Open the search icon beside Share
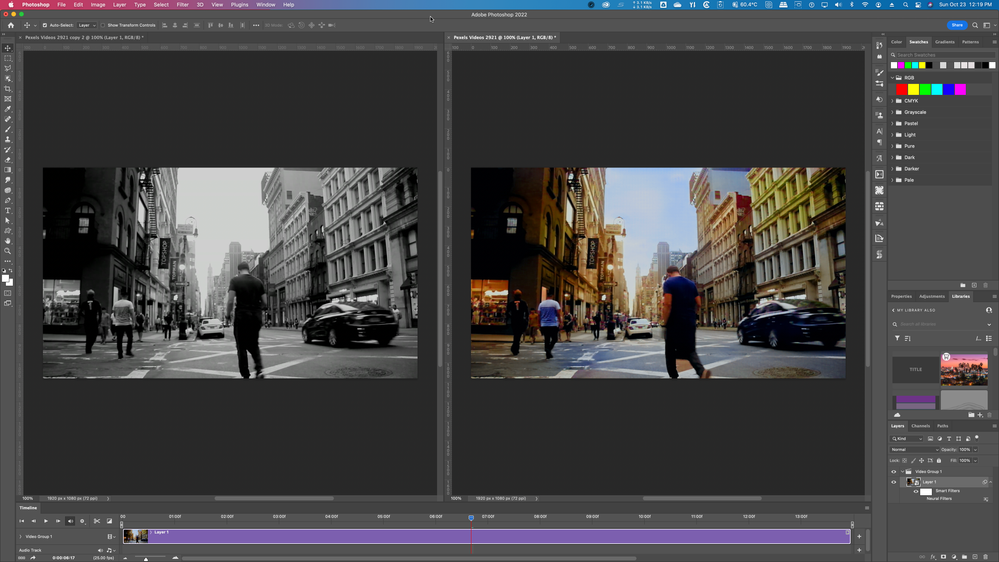 coord(975,25)
